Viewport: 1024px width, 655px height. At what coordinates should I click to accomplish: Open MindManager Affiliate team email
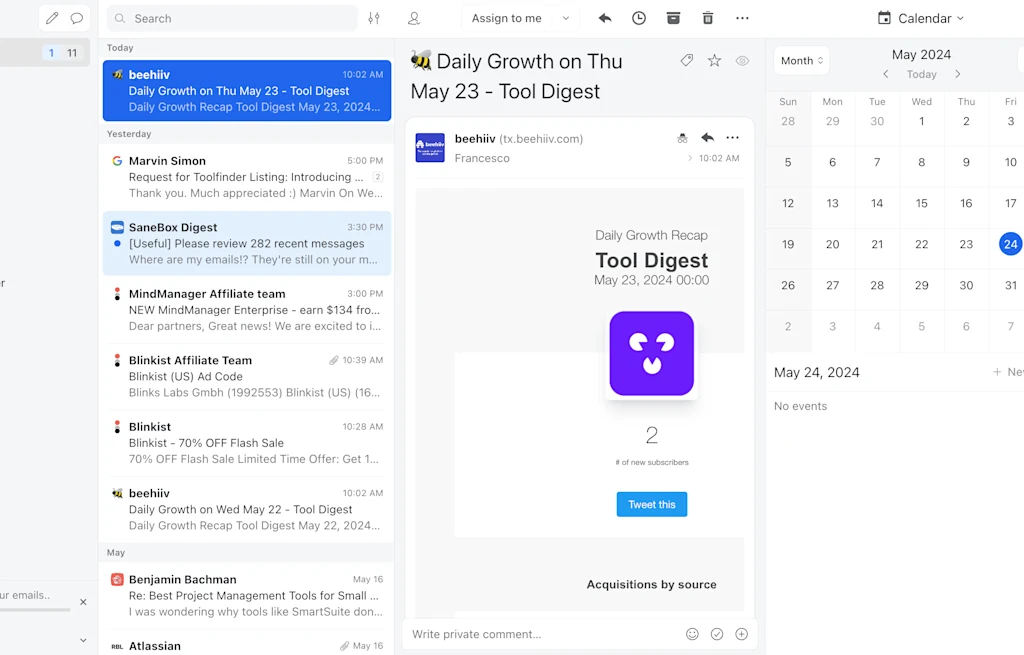pyautogui.click(x=247, y=310)
